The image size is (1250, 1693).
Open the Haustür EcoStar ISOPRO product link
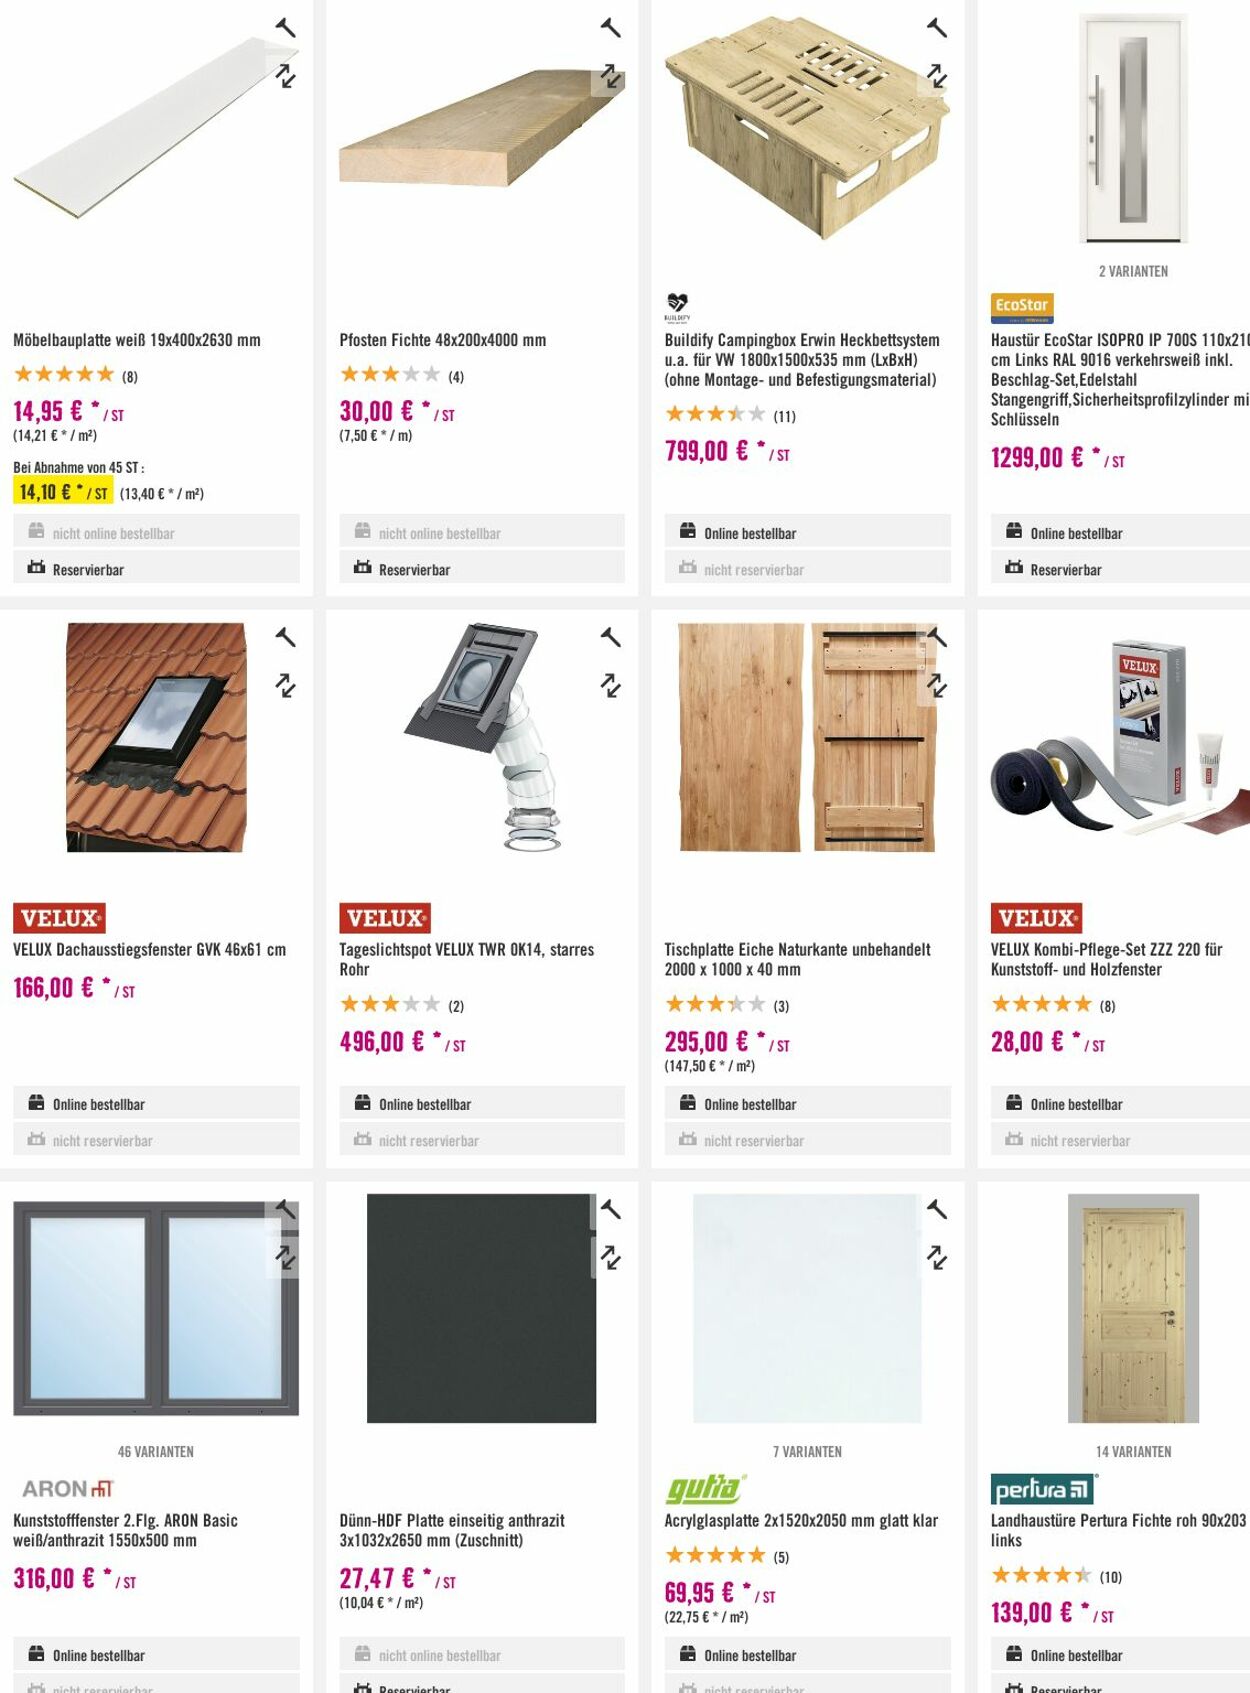1119,379
